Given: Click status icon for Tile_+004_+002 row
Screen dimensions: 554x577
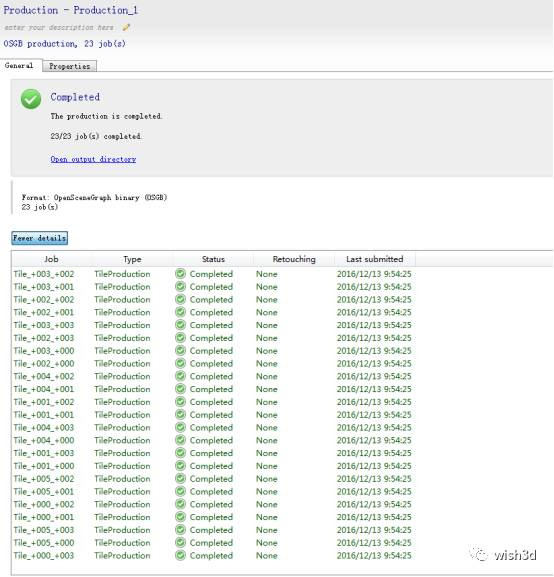Looking at the screenshot, I should (180, 376).
